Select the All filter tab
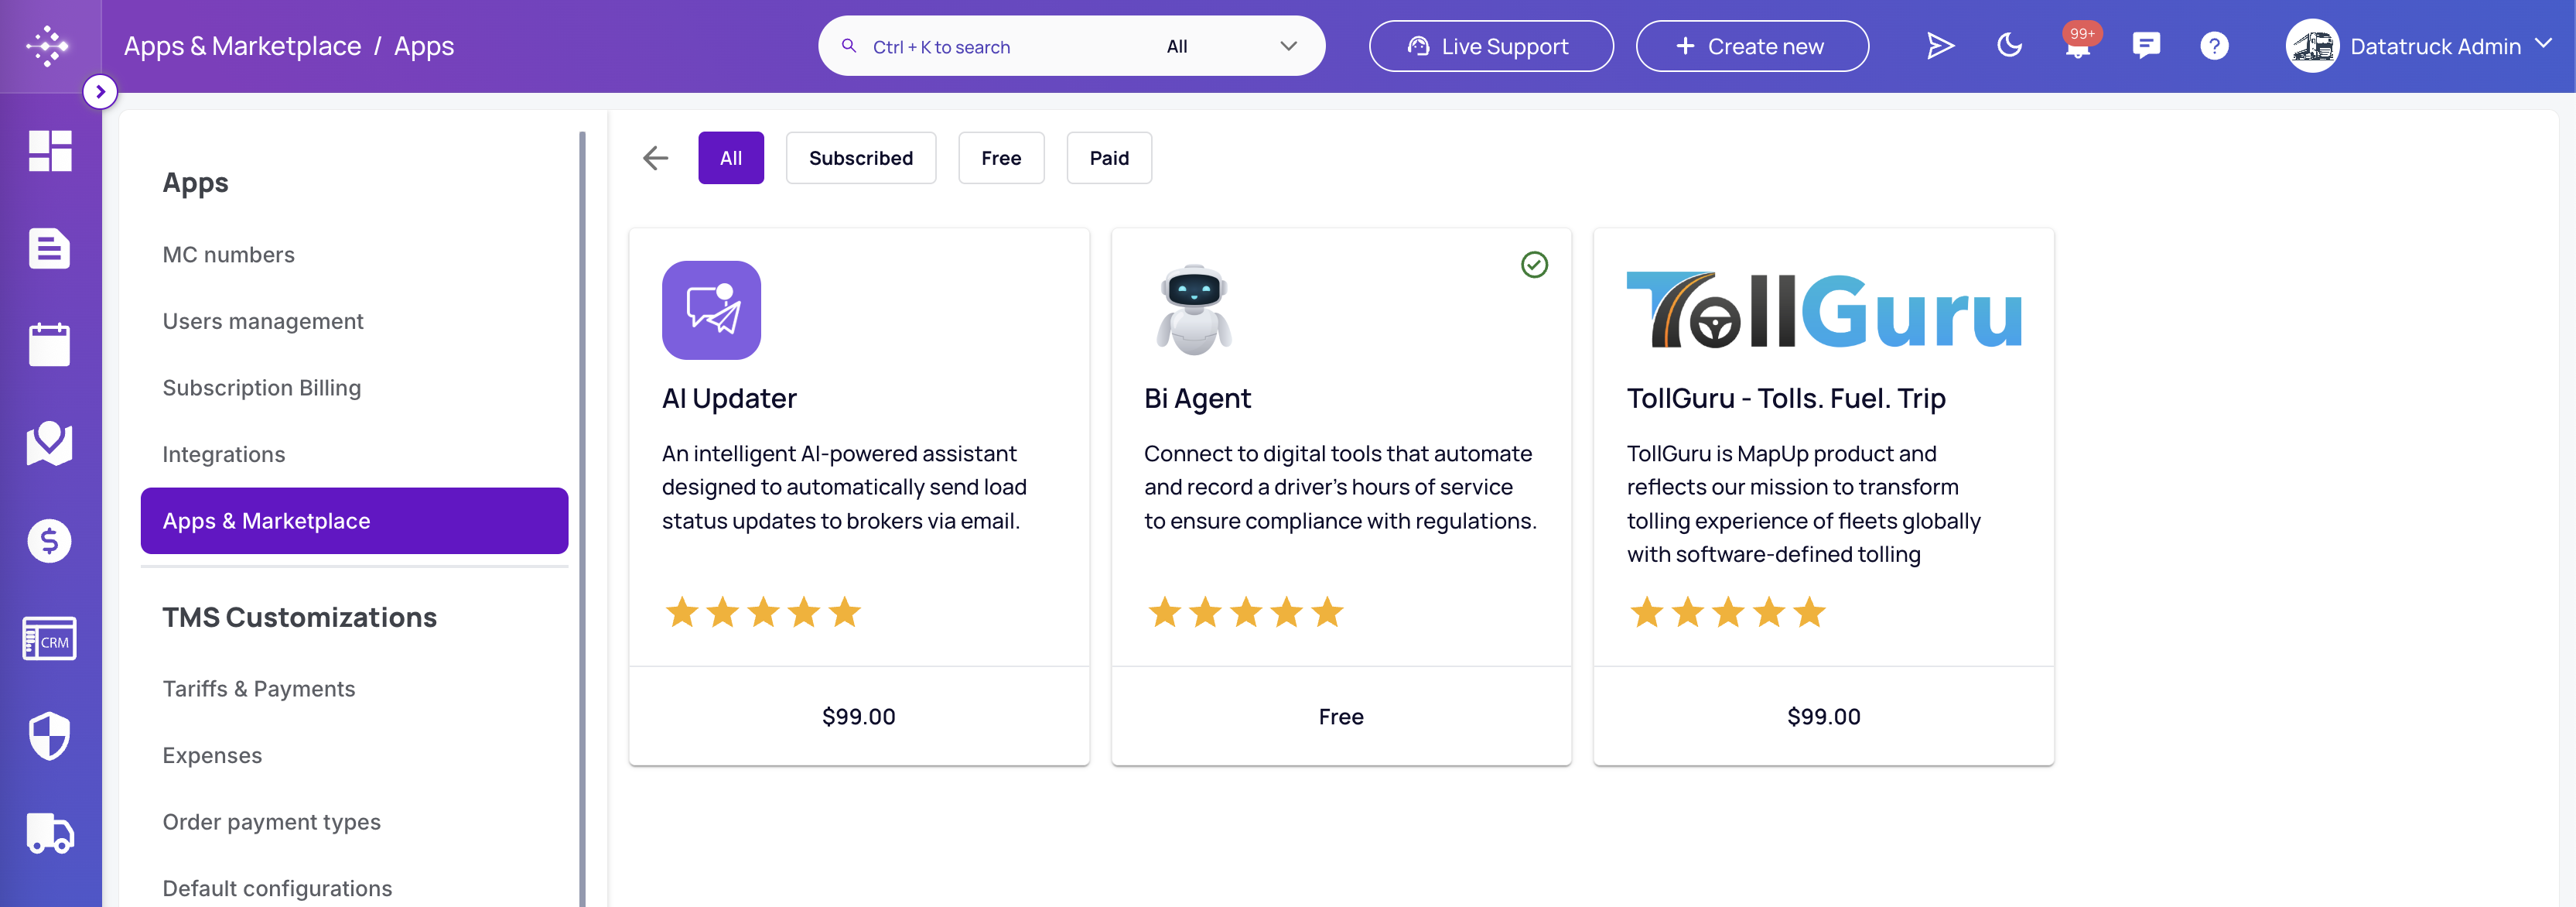 click(731, 158)
